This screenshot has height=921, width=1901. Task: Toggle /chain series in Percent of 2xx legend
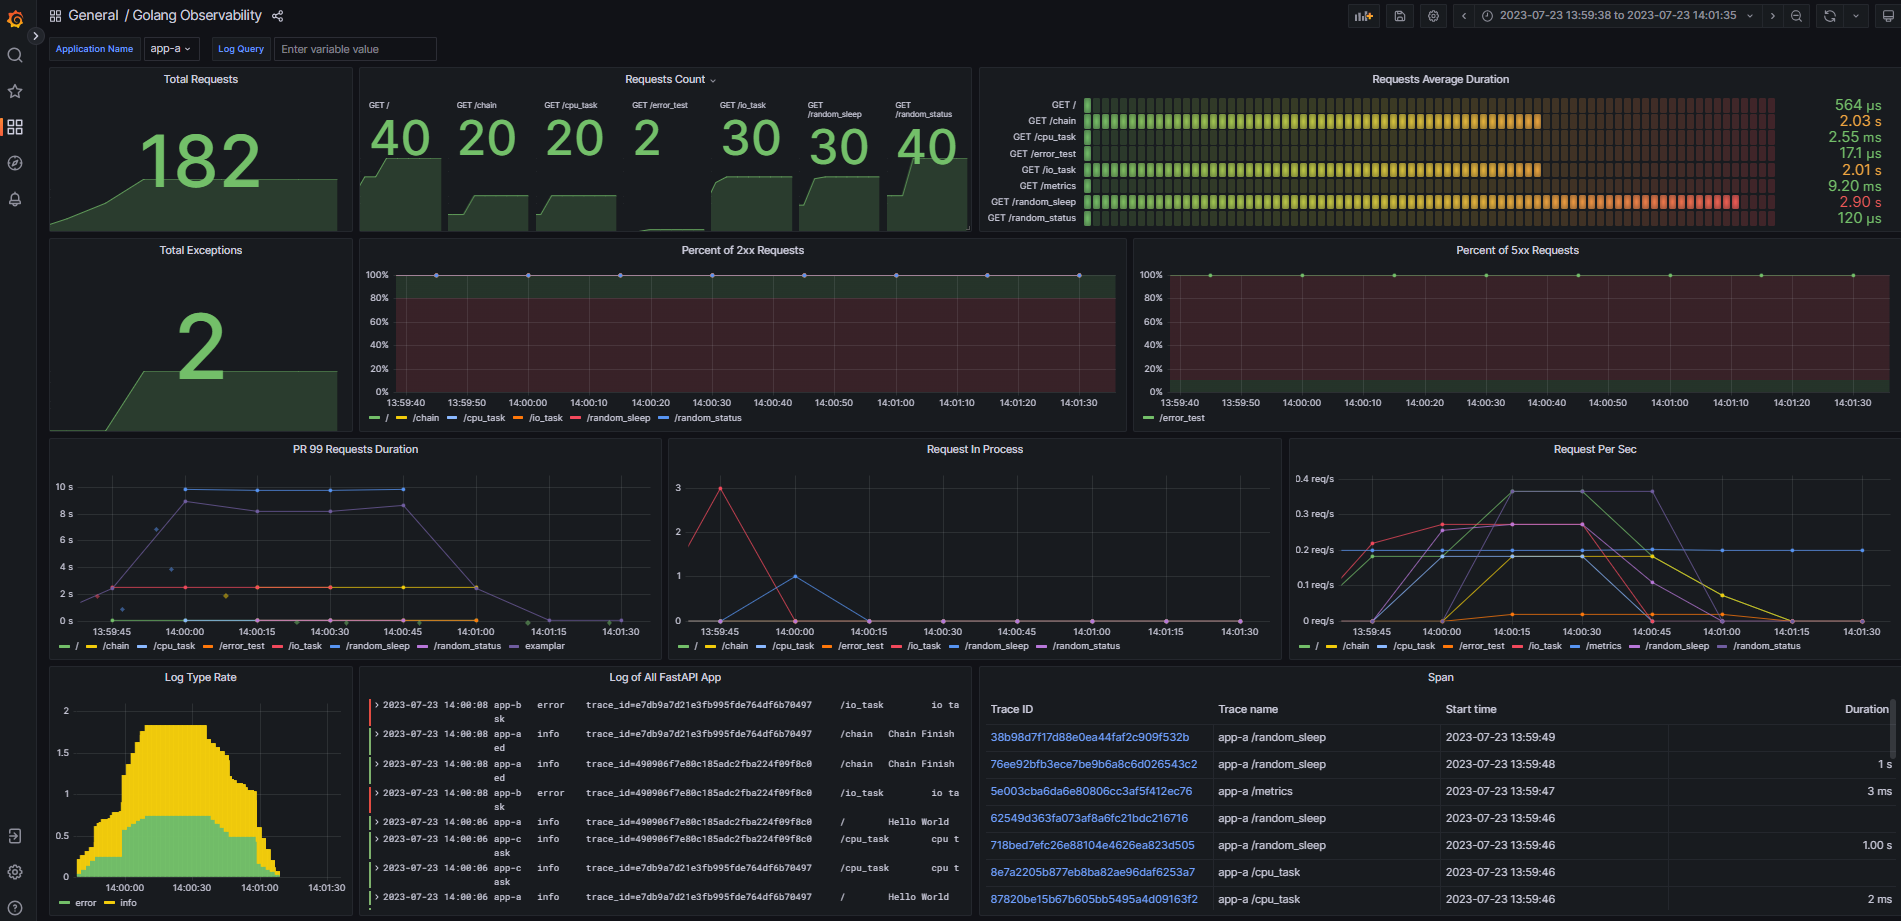(425, 418)
